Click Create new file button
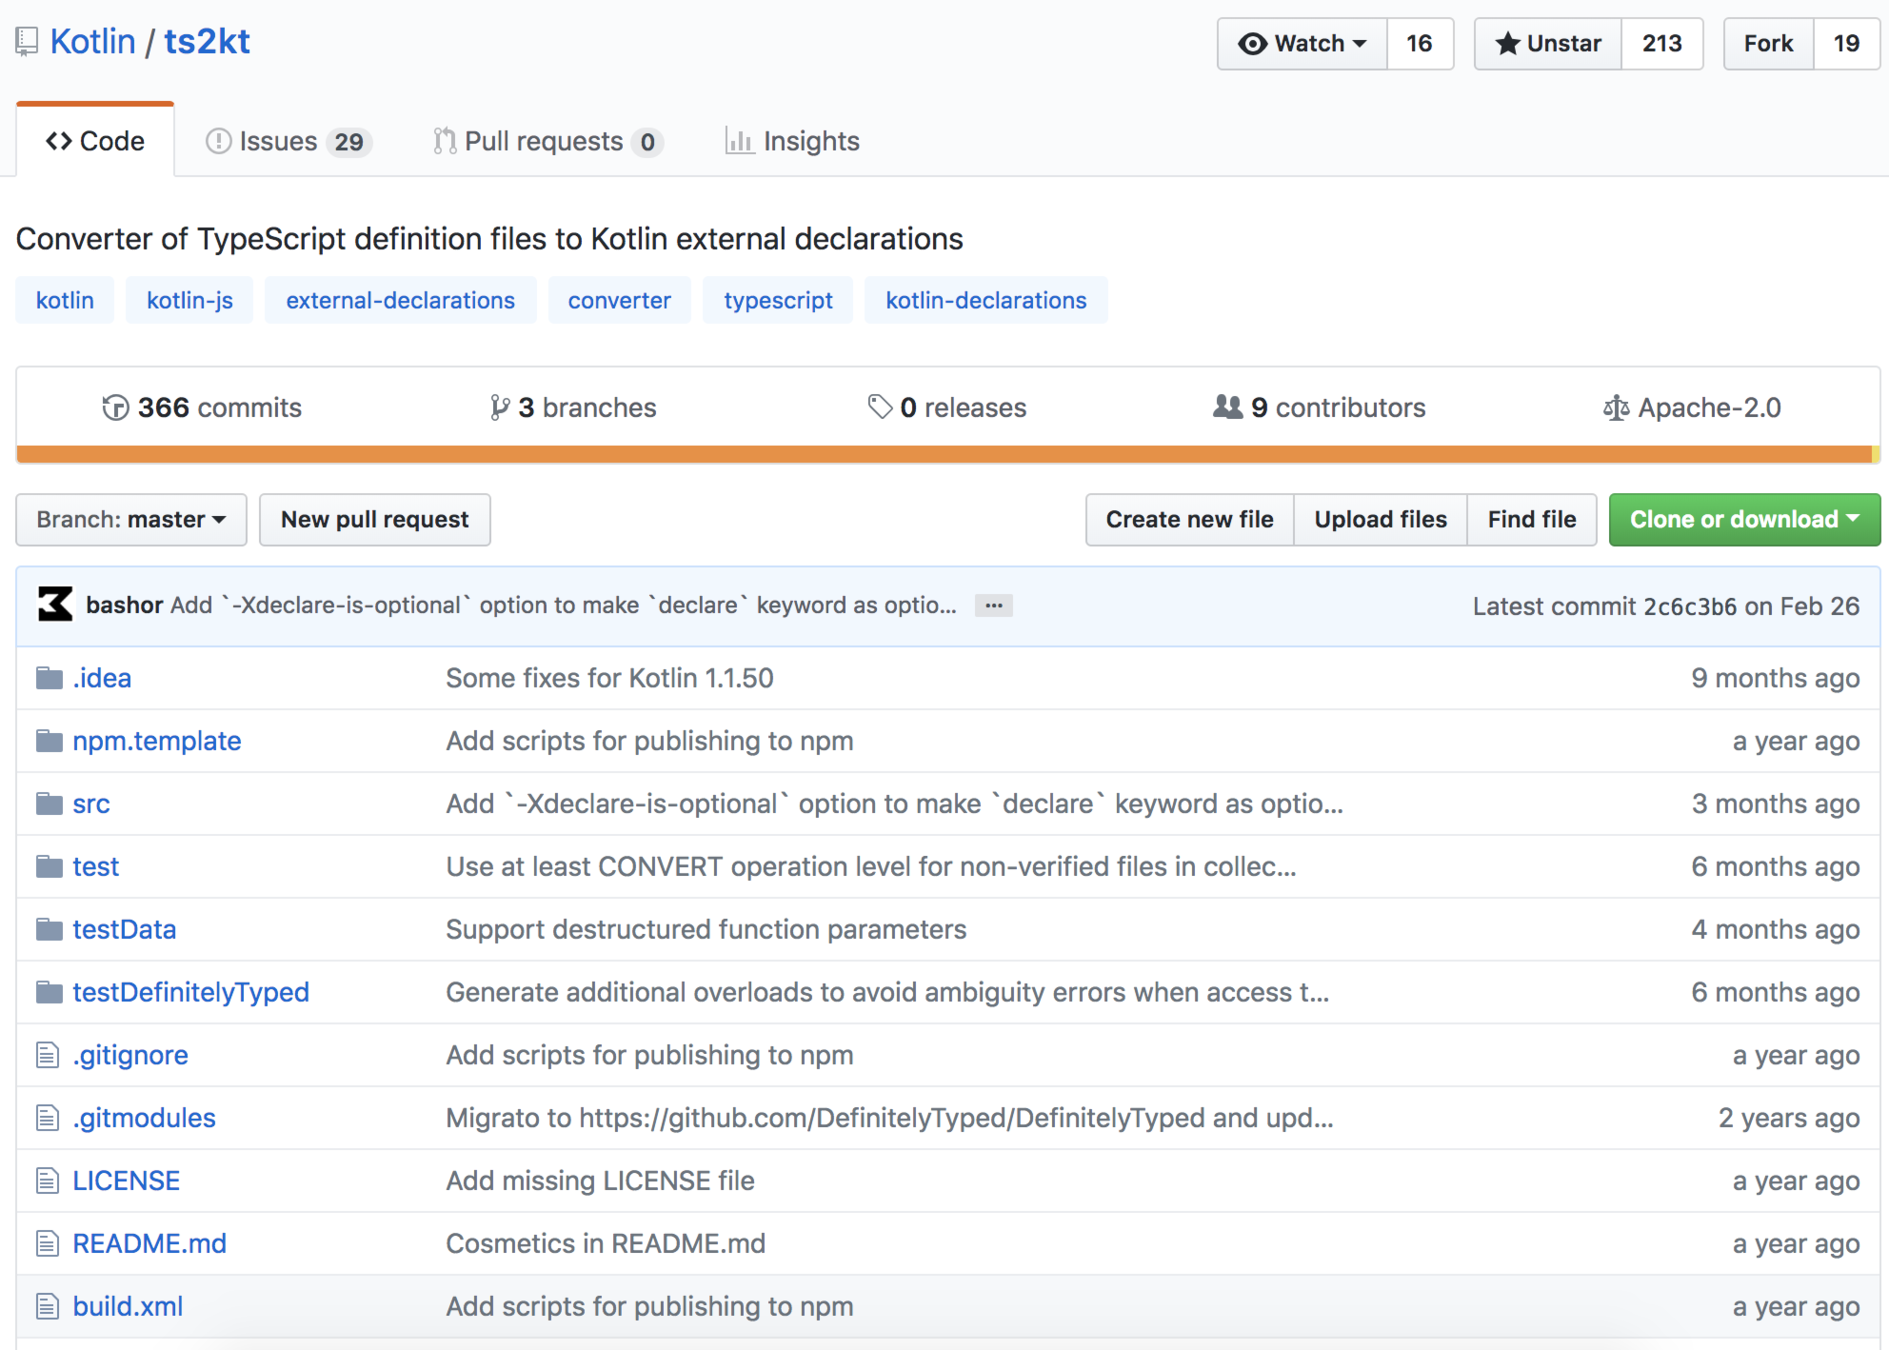The width and height of the screenshot is (1889, 1350). click(1190, 520)
